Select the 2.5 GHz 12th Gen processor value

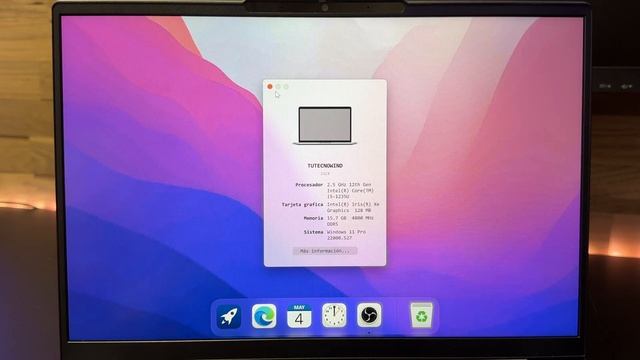[350, 190]
